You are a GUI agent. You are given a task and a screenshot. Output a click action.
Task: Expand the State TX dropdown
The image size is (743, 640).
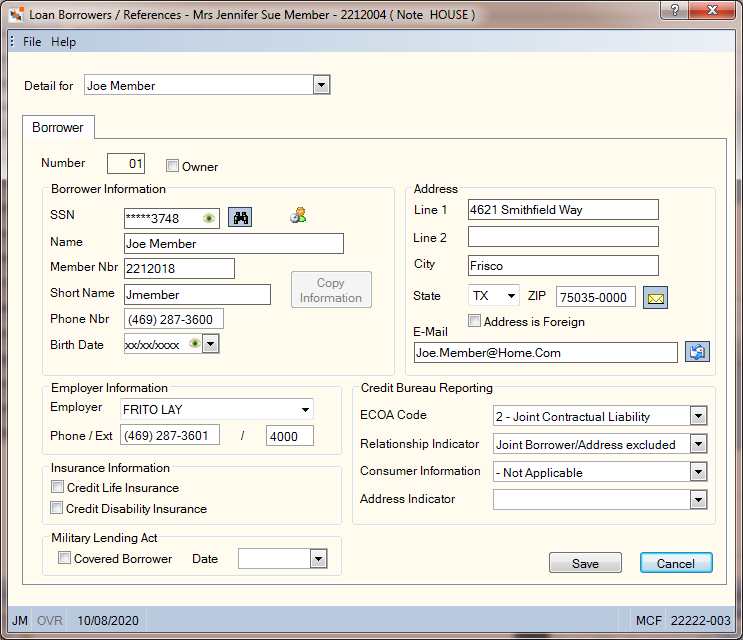(511, 296)
